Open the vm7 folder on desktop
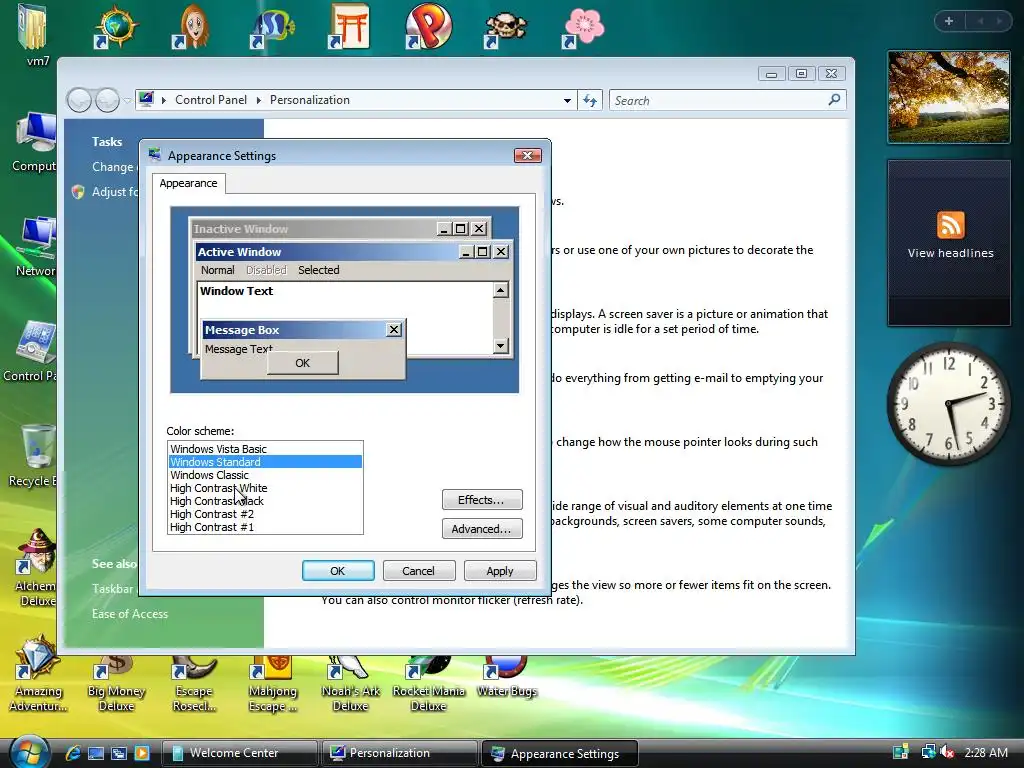 [33, 34]
